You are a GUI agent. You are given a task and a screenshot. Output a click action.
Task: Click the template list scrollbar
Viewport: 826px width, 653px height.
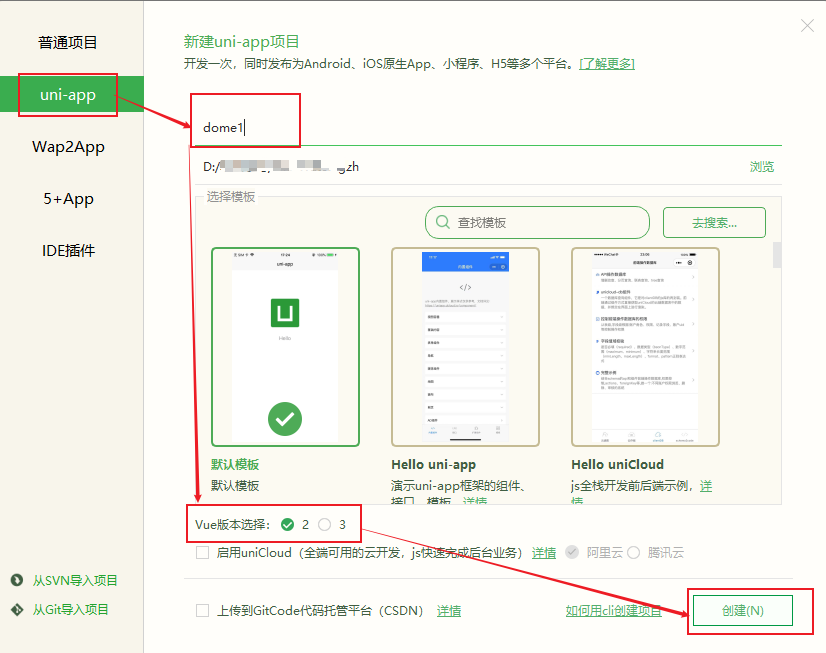777,255
